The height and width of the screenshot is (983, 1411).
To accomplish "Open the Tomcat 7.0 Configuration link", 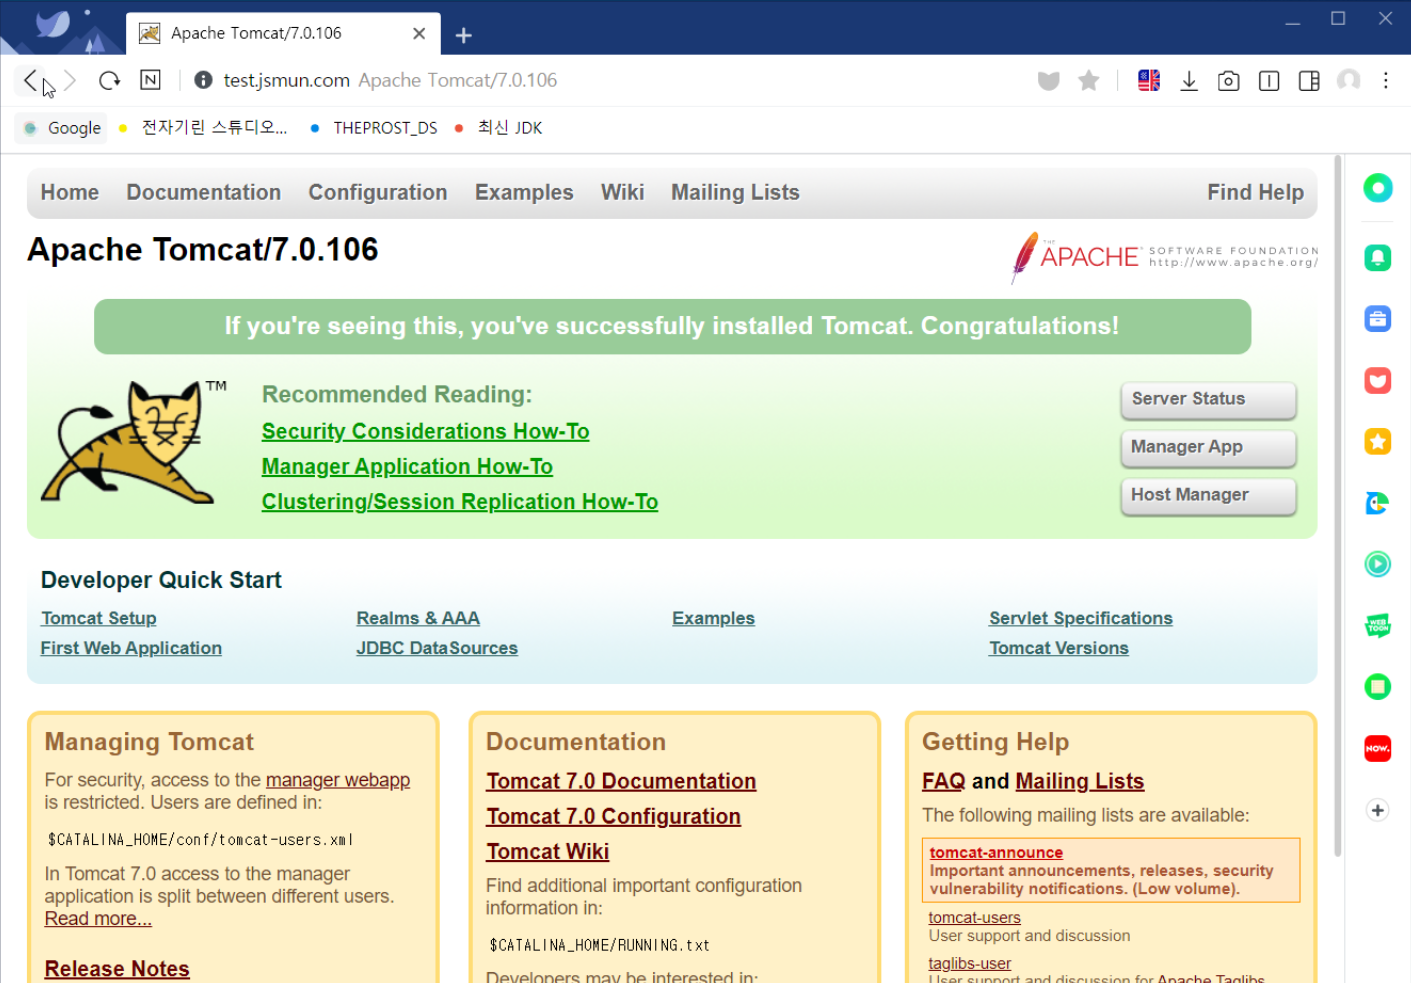I will click(x=613, y=816).
